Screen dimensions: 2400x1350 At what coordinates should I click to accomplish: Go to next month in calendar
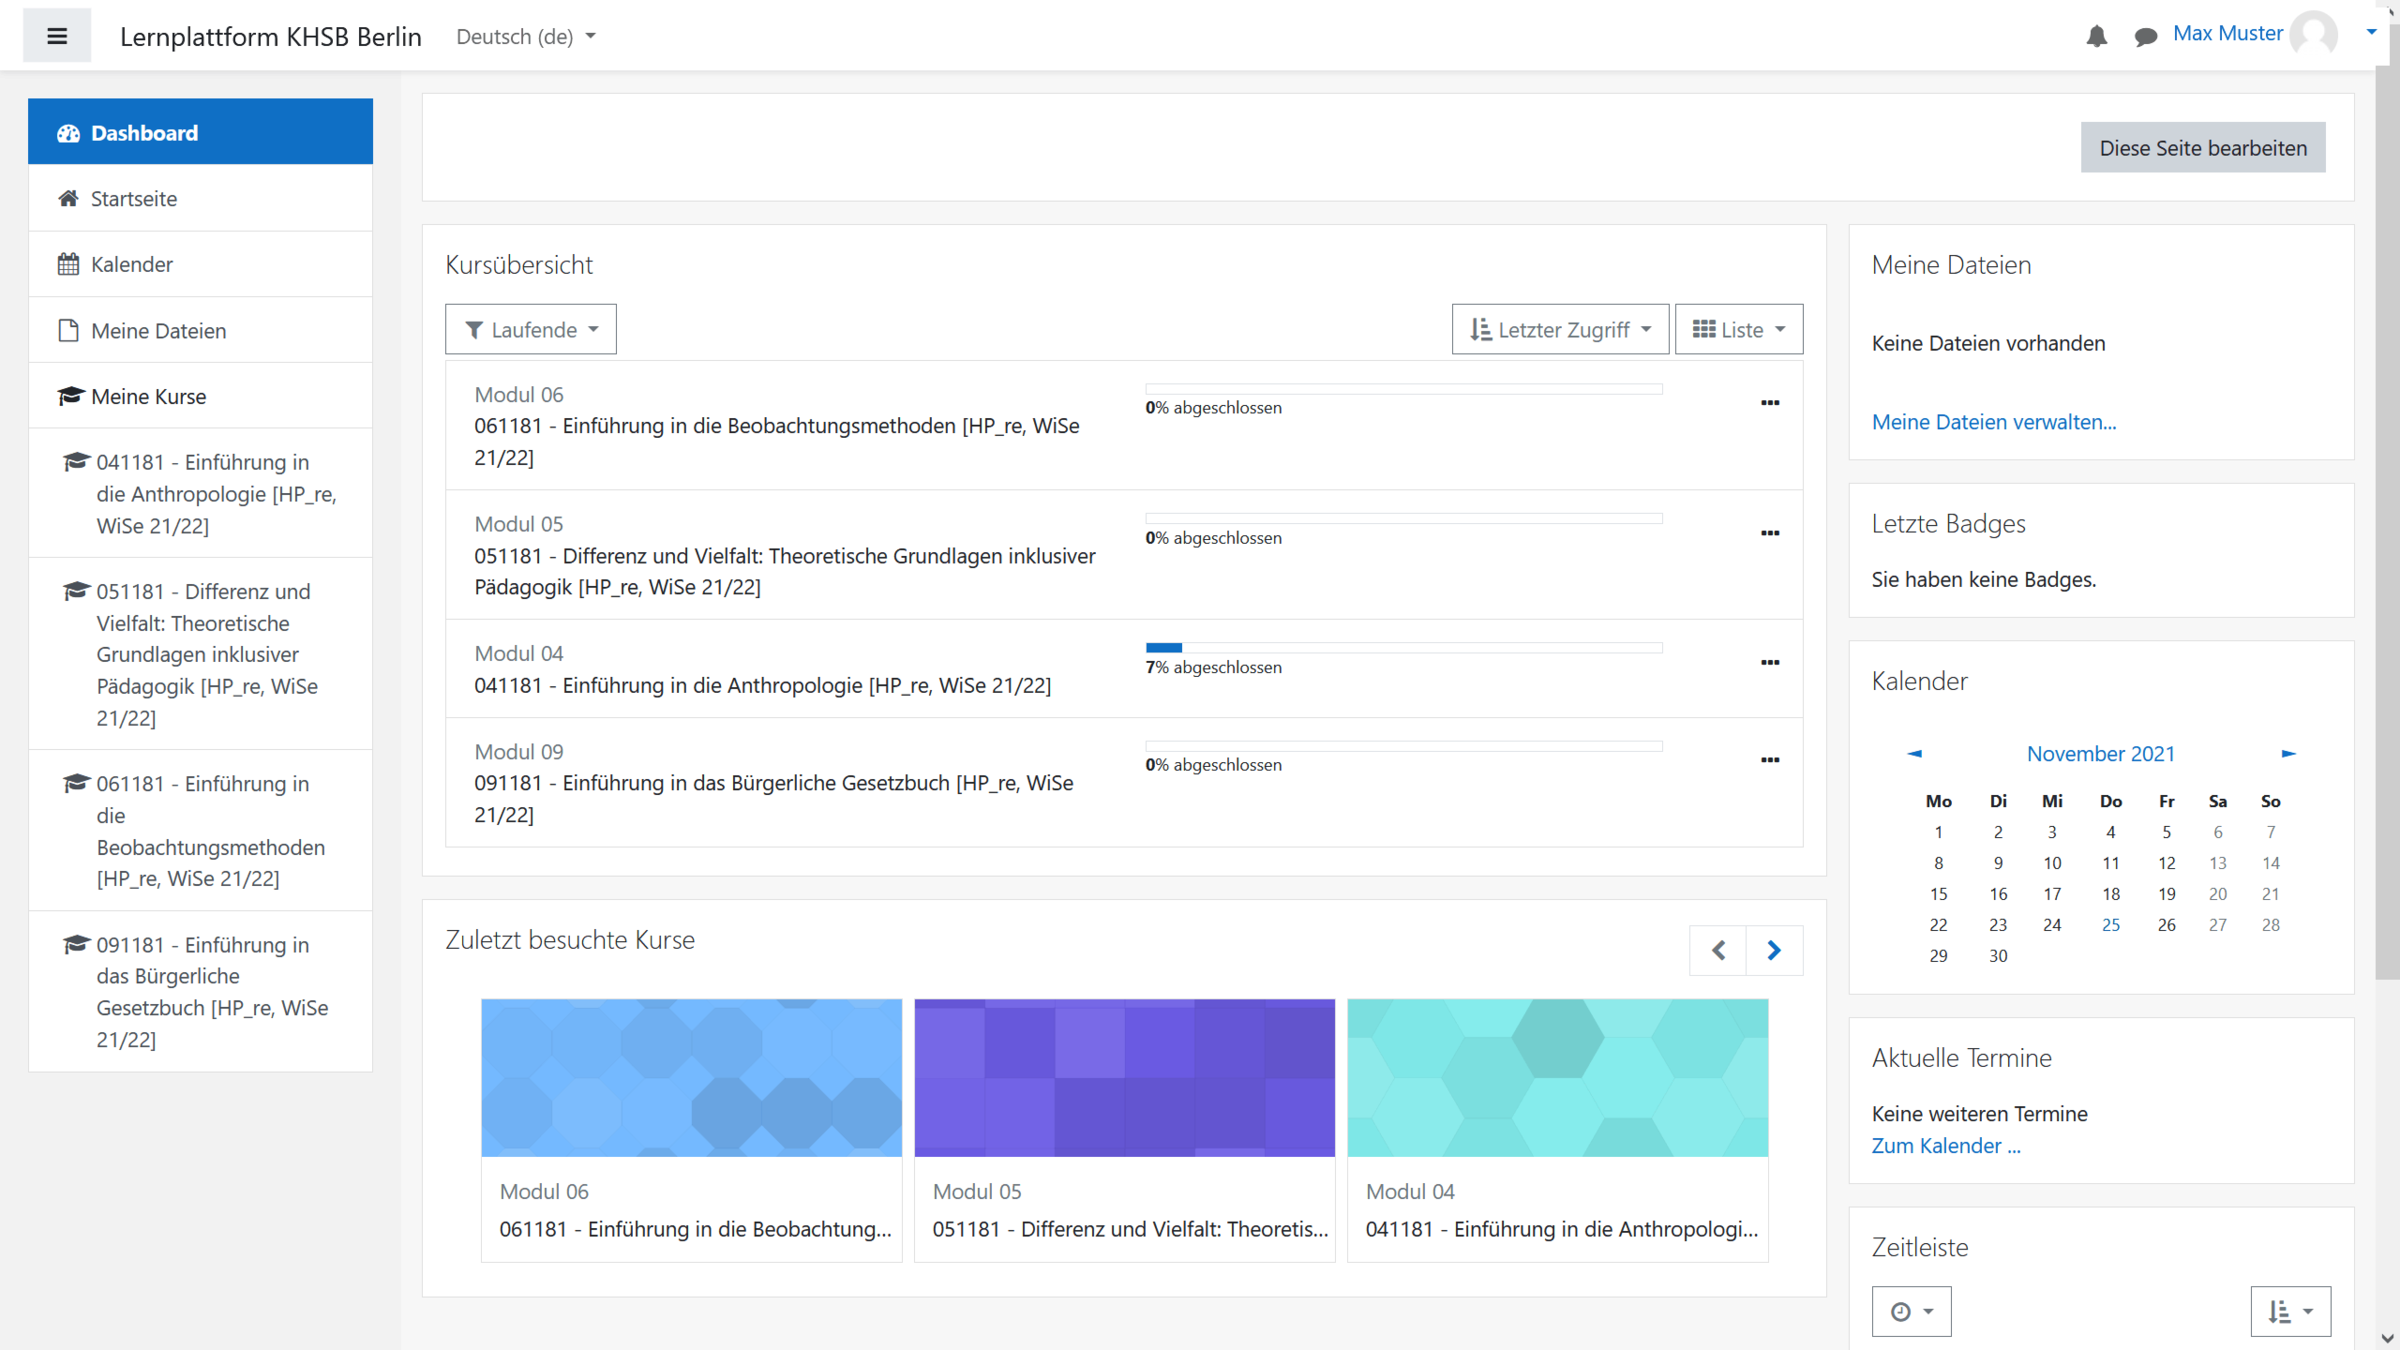pos(2288,753)
